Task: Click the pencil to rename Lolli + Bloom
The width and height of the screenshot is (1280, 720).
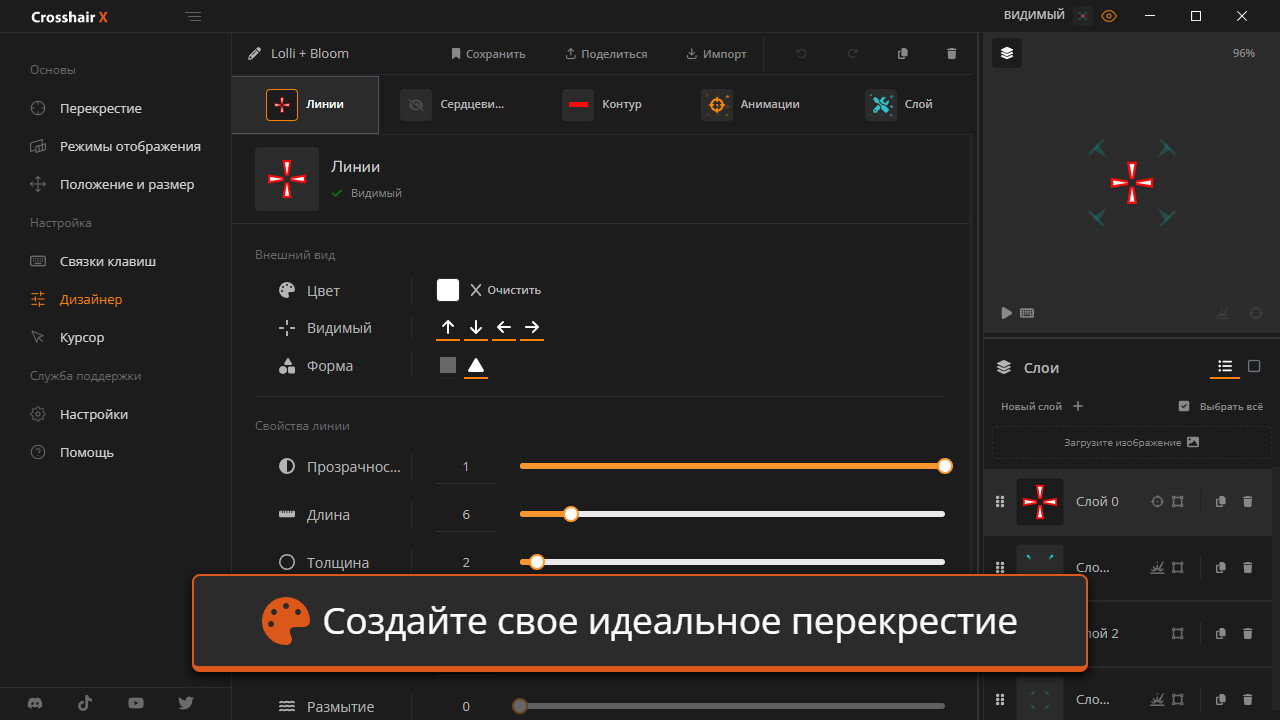Action: pos(253,53)
